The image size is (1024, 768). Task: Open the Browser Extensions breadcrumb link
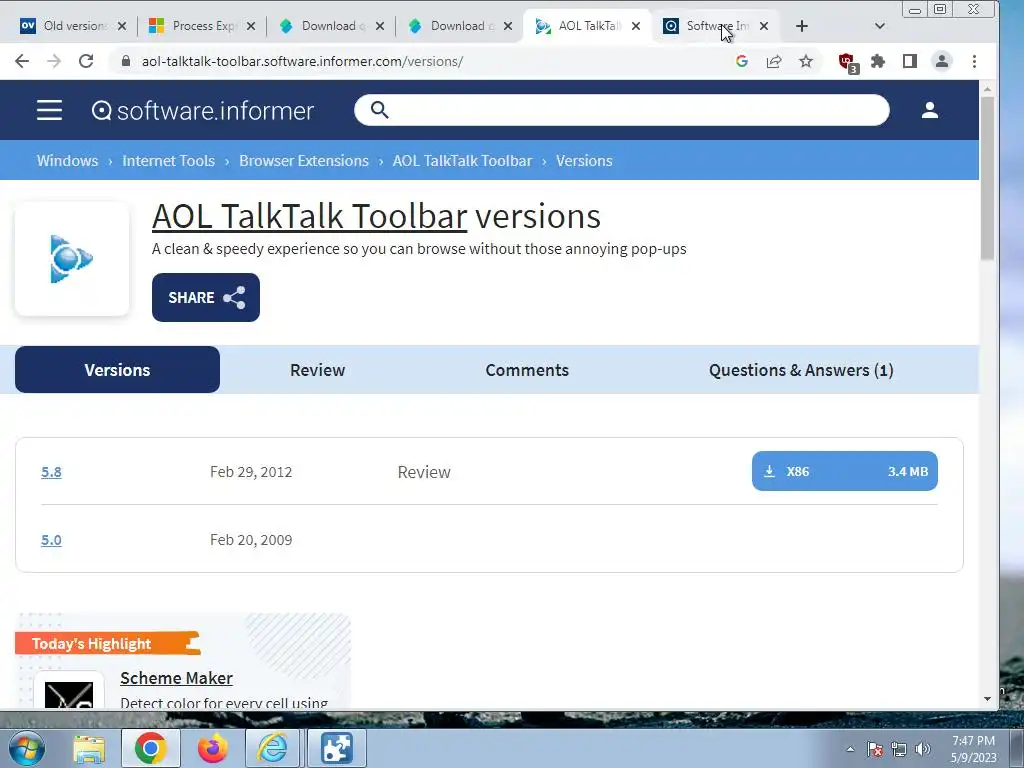(x=304, y=161)
